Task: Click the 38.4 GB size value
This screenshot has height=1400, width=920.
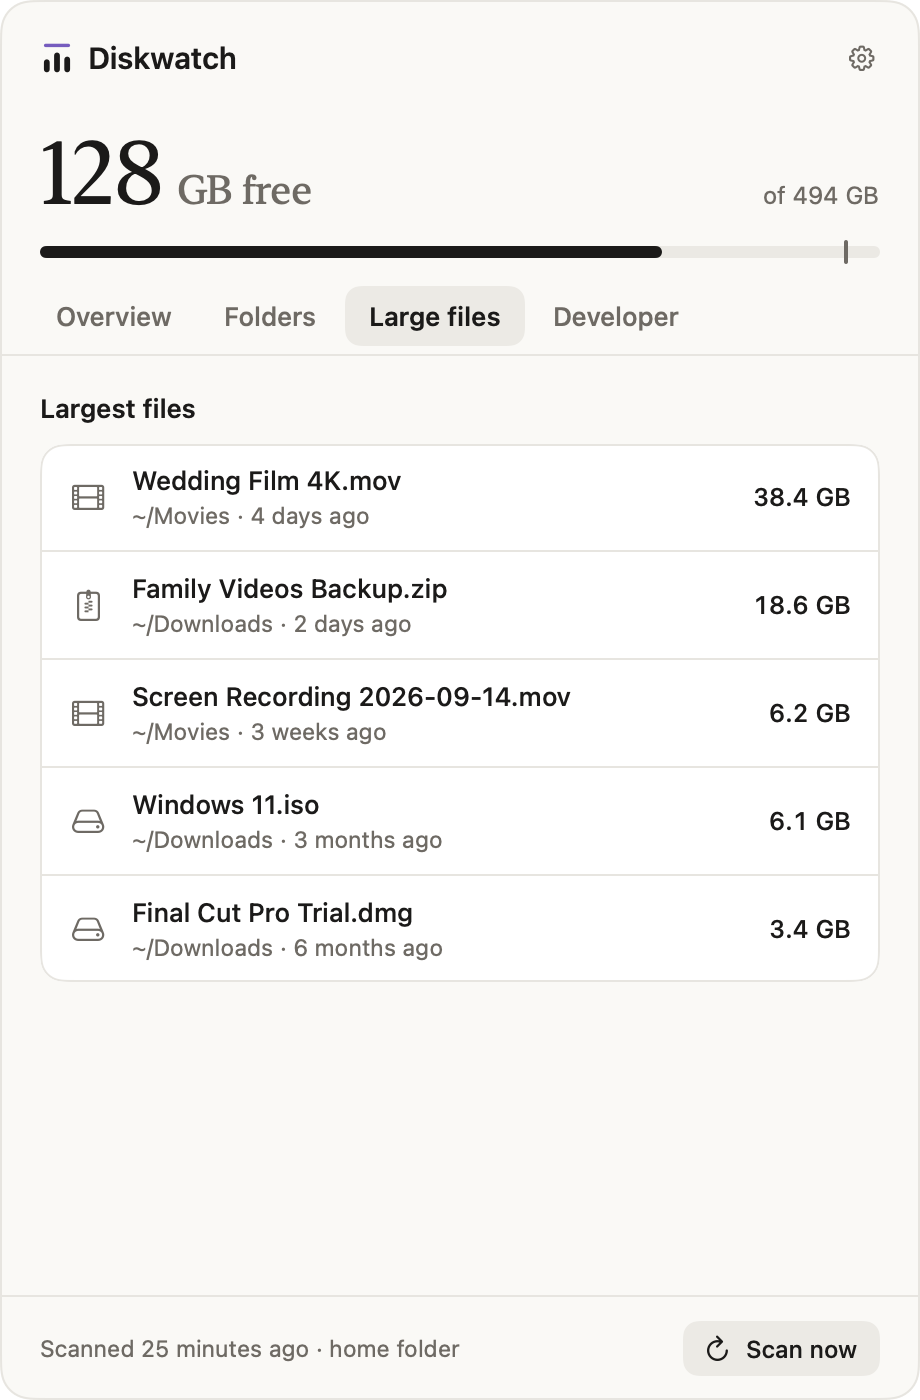Action: (802, 497)
